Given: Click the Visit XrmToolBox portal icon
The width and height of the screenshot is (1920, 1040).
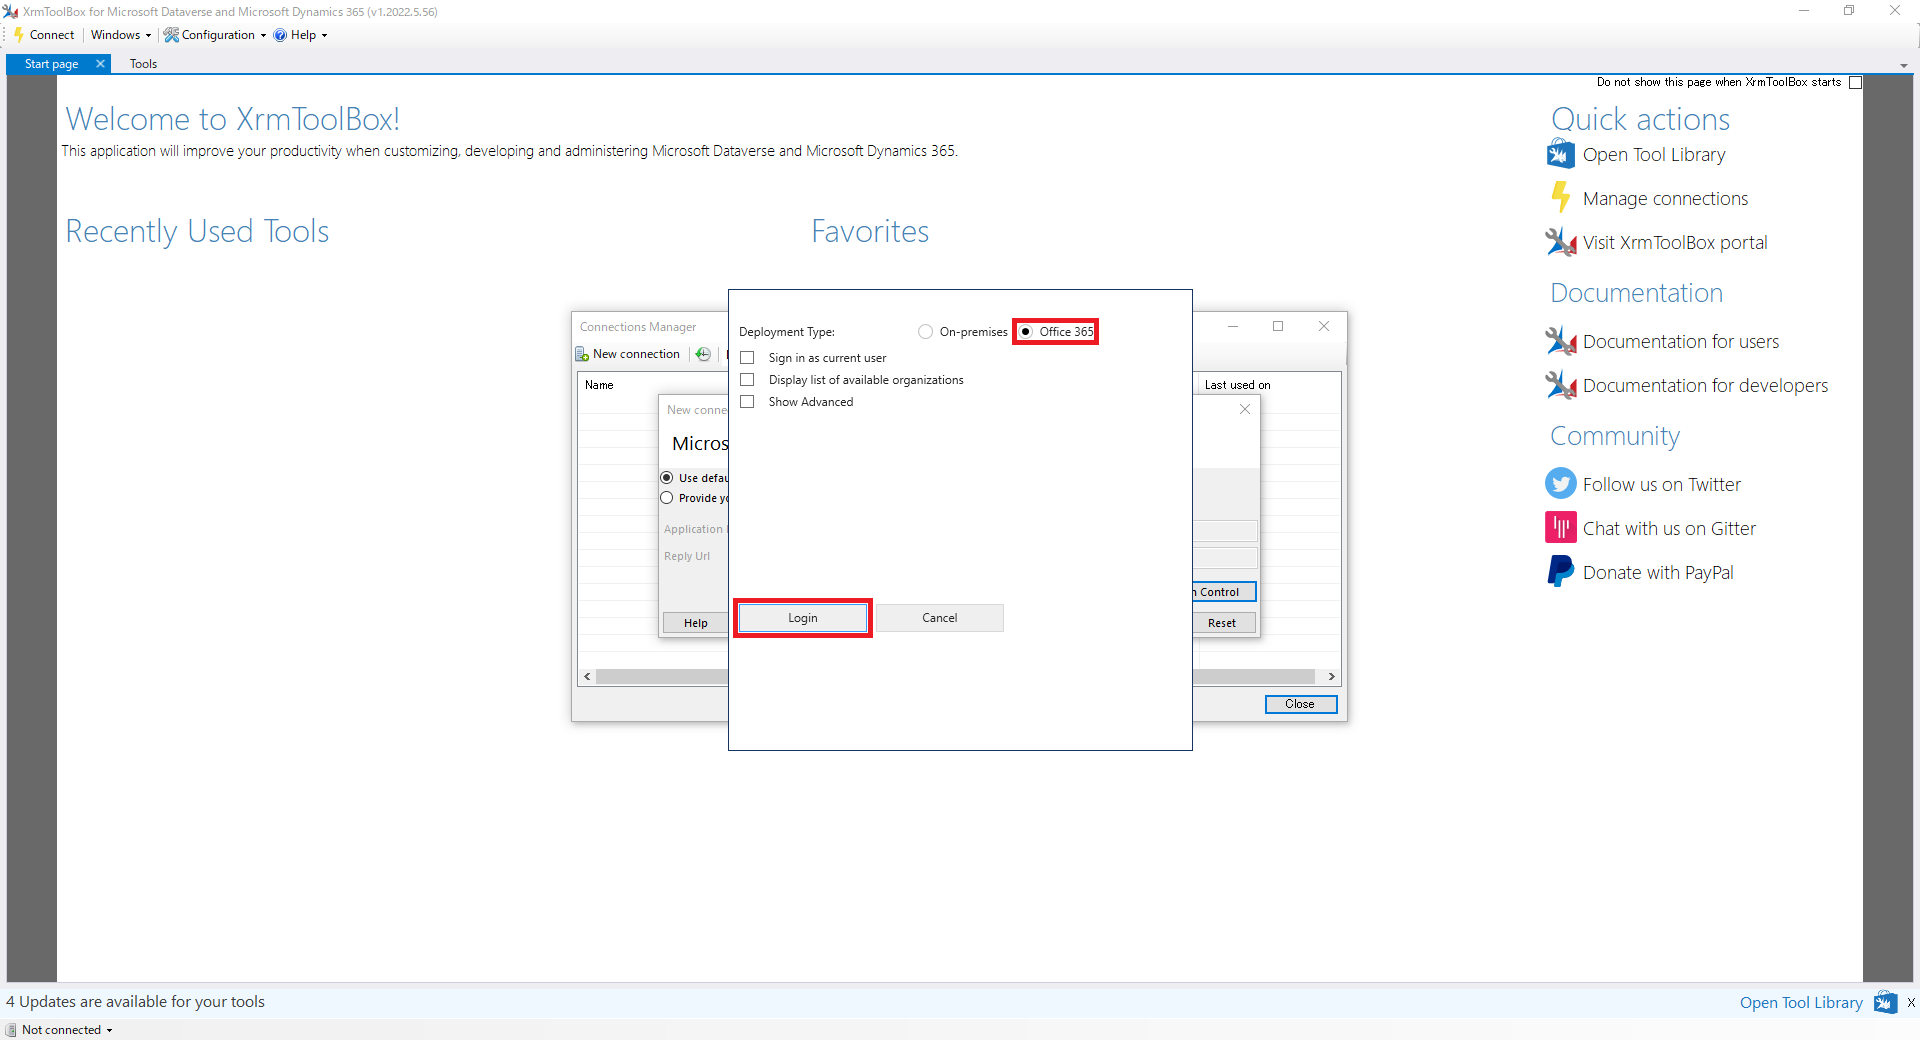Looking at the screenshot, I should point(1561,242).
